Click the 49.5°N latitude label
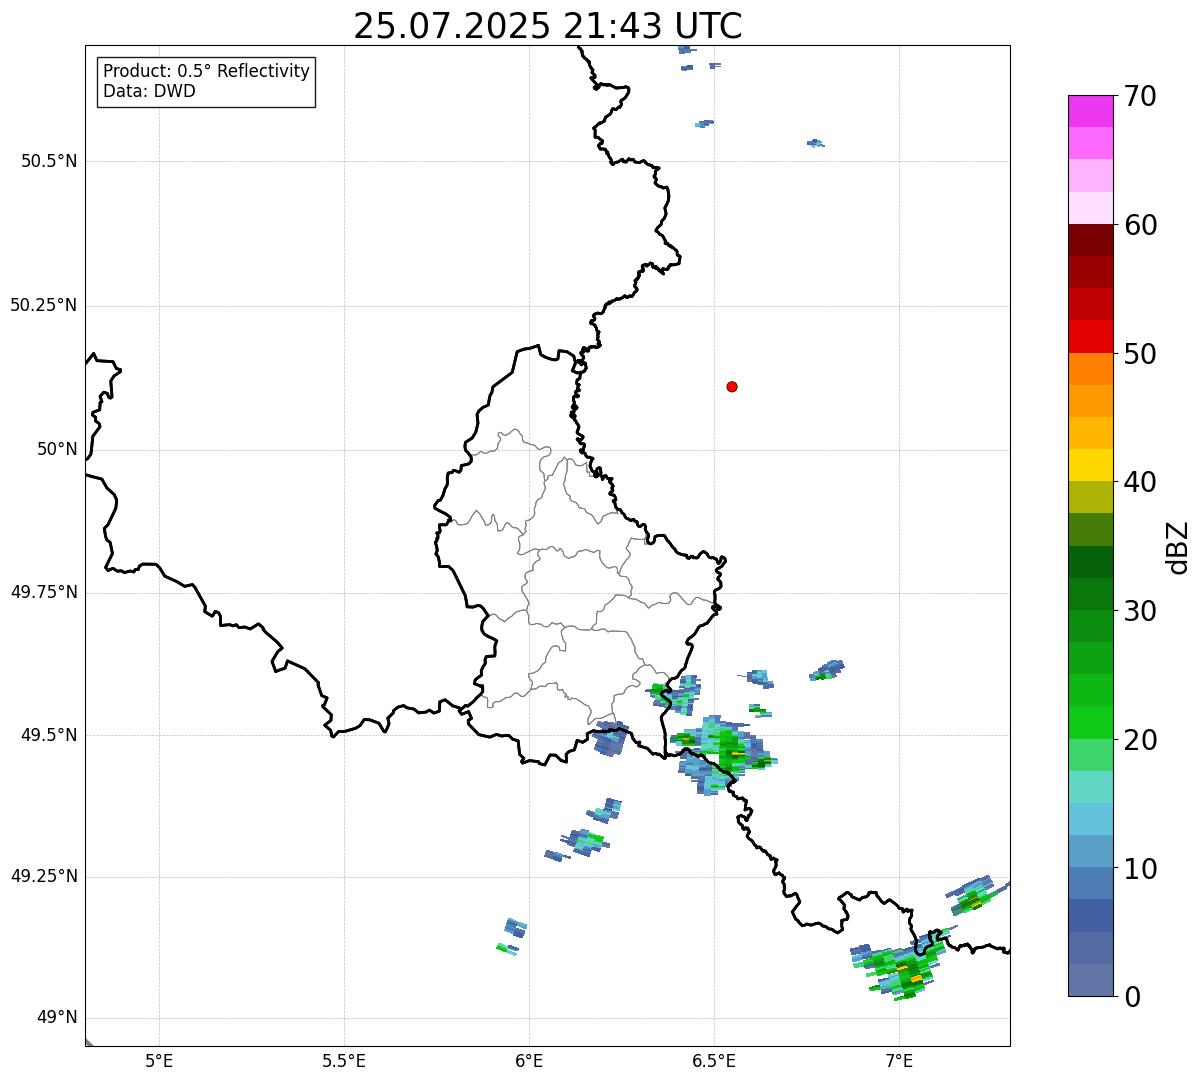The width and height of the screenshot is (1202, 1081). tap(49, 735)
